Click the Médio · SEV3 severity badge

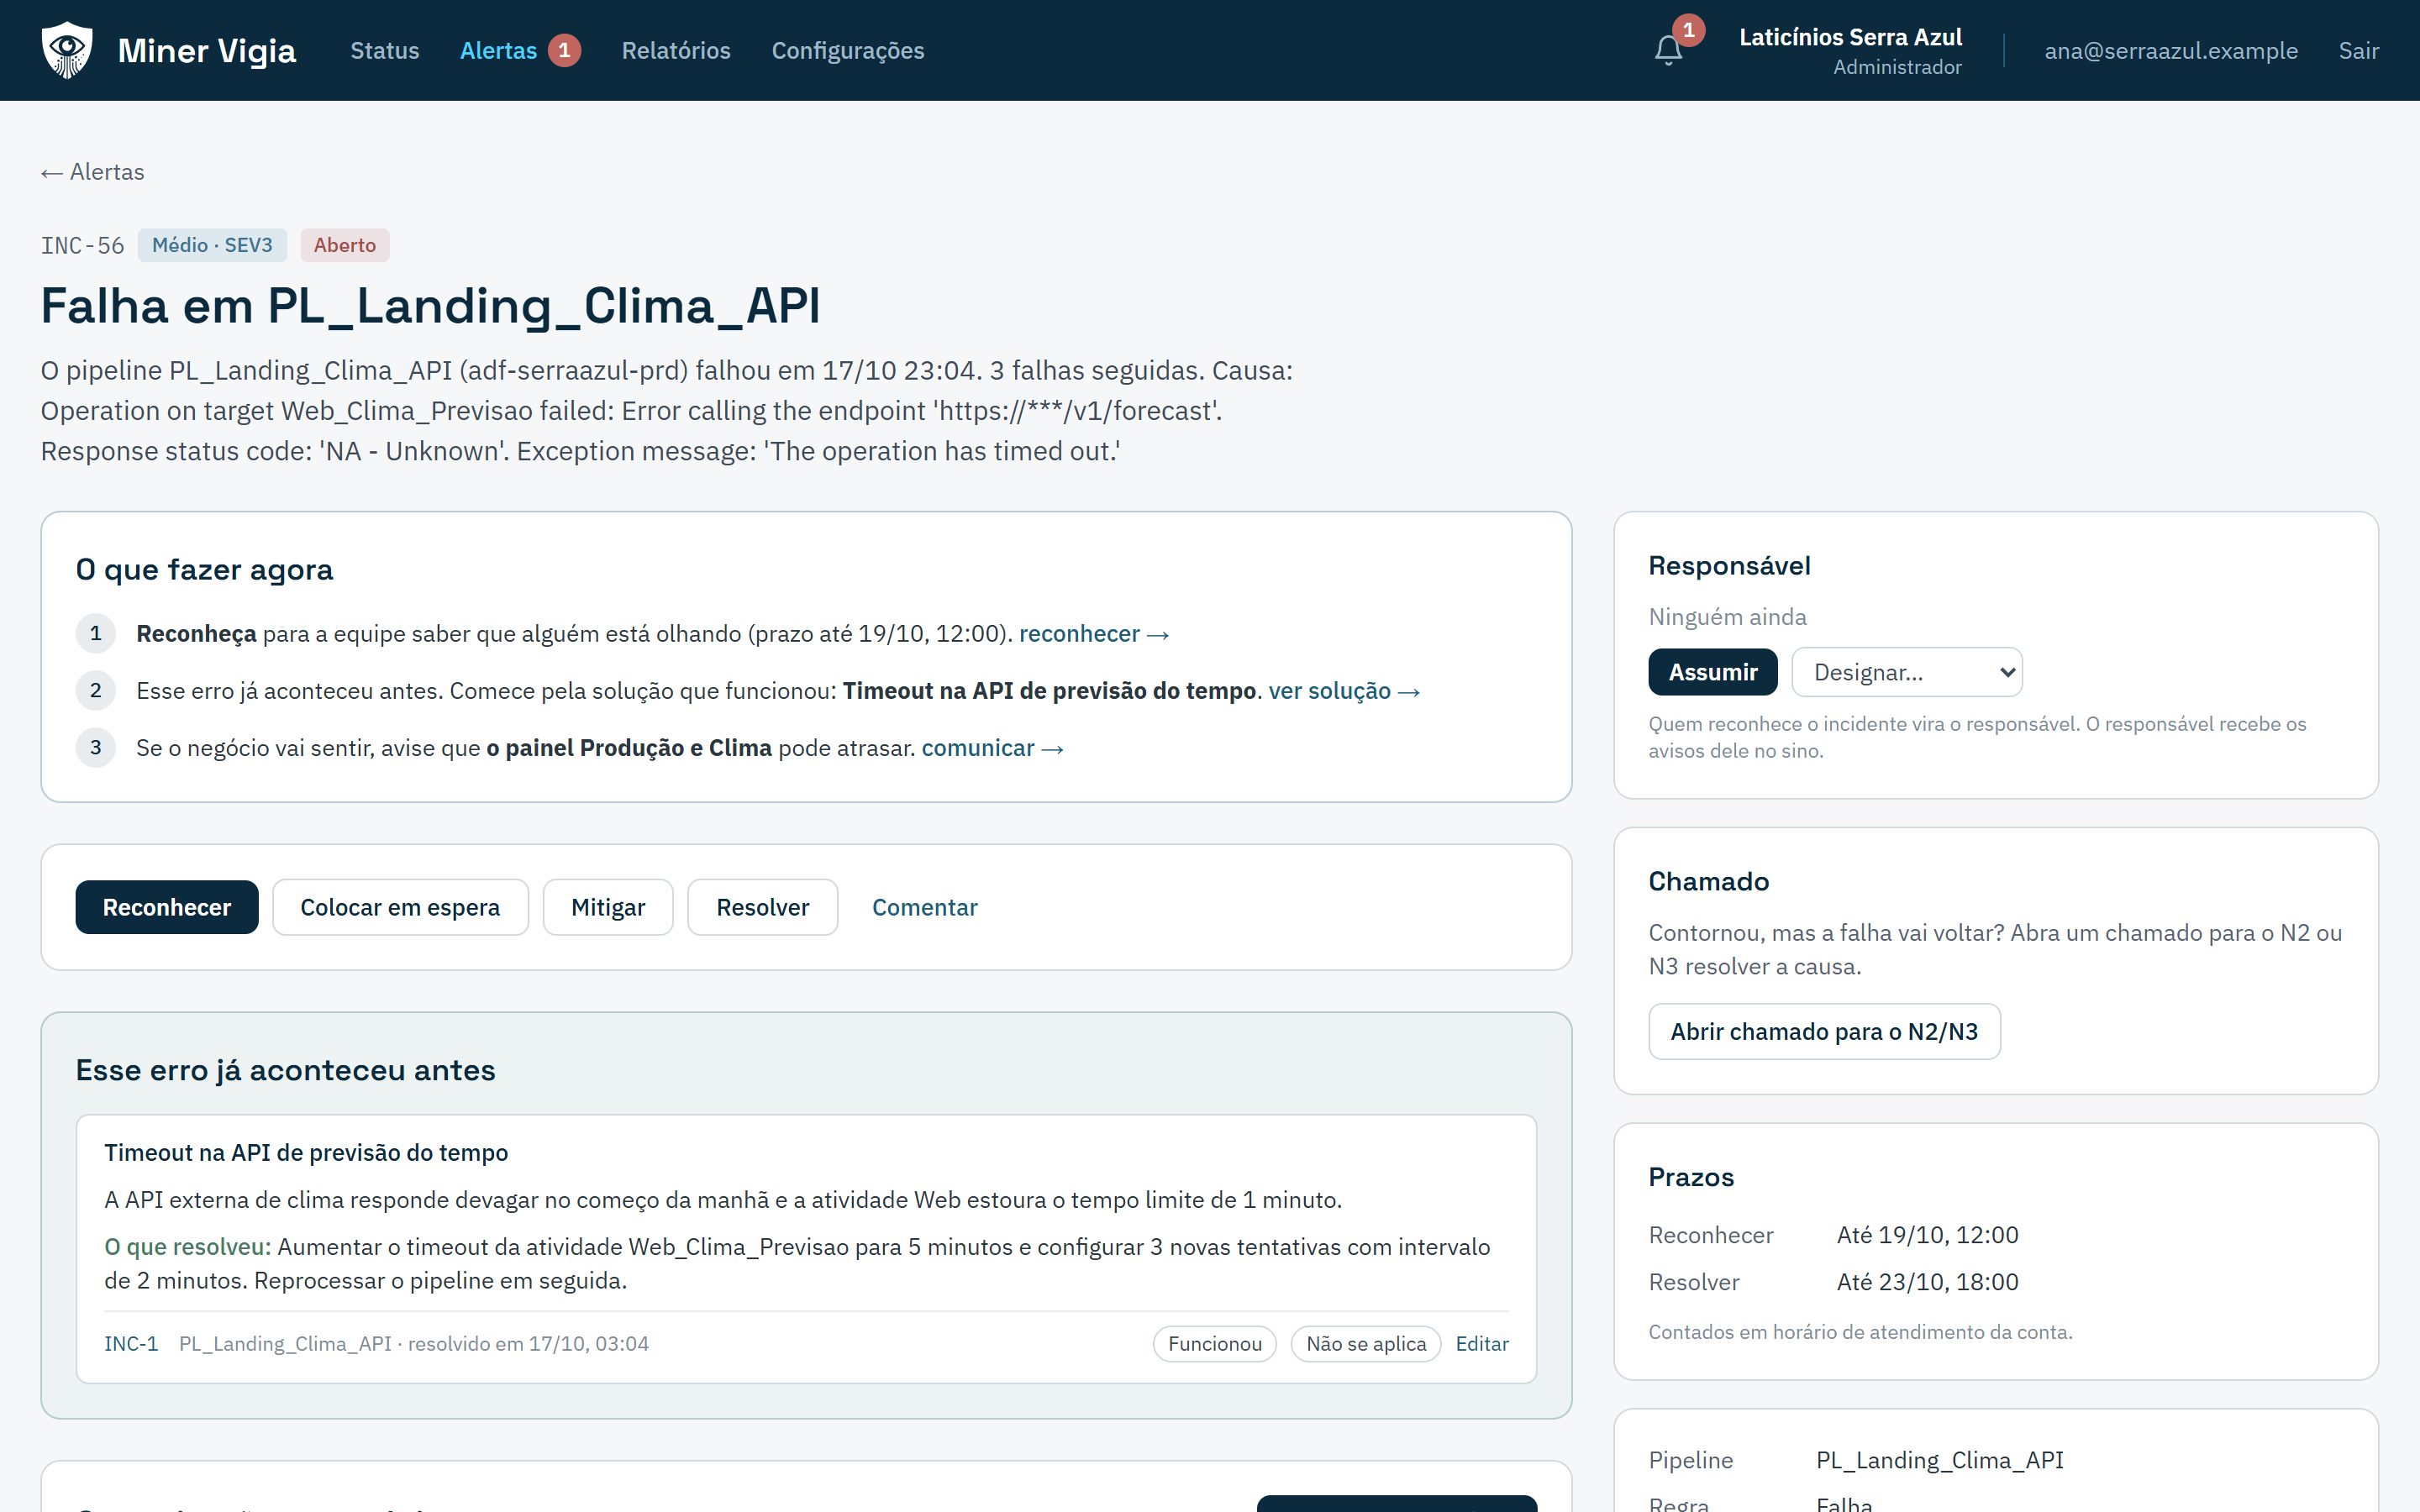click(x=212, y=245)
